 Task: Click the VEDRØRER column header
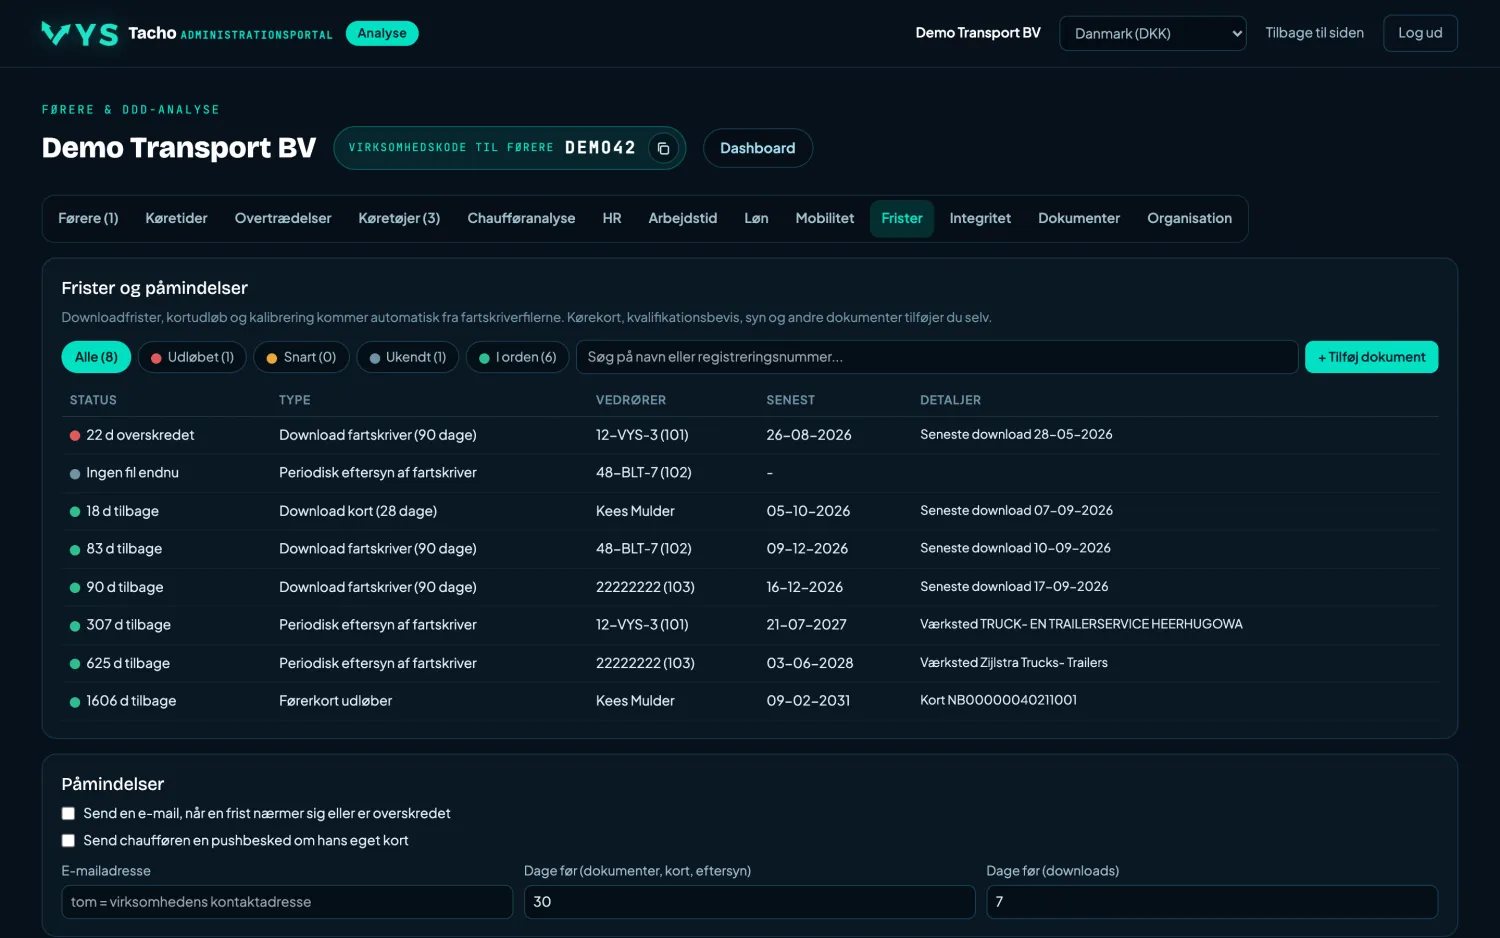pos(631,400)
